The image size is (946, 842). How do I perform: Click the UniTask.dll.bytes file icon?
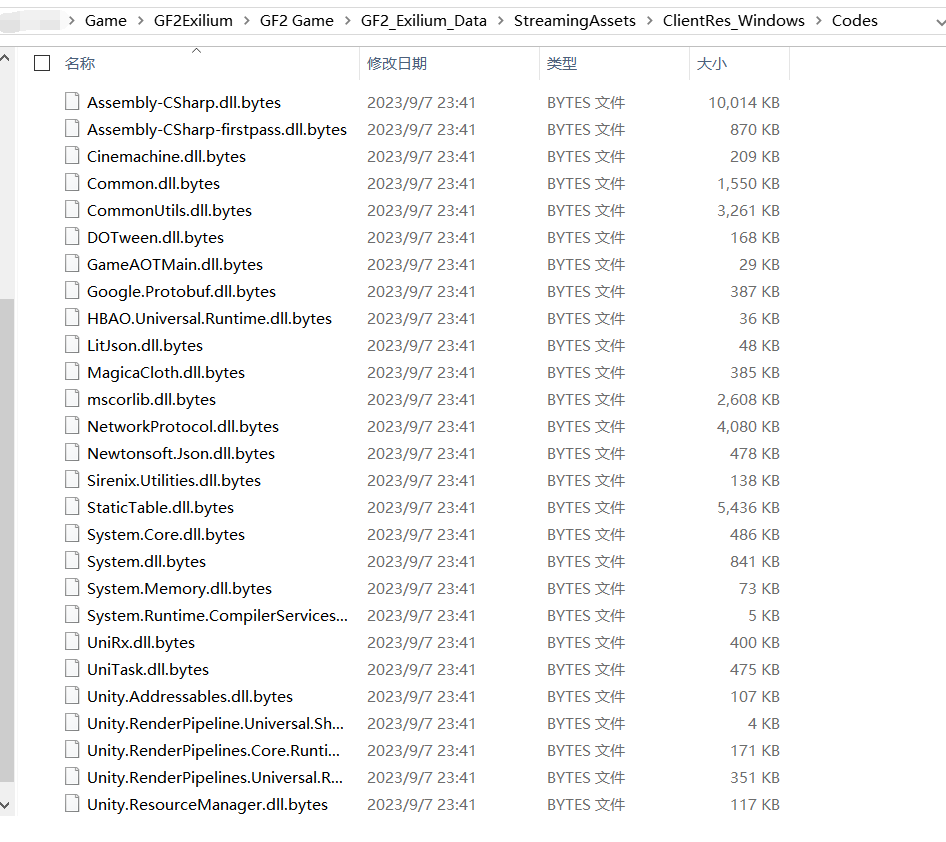point(71,669)
